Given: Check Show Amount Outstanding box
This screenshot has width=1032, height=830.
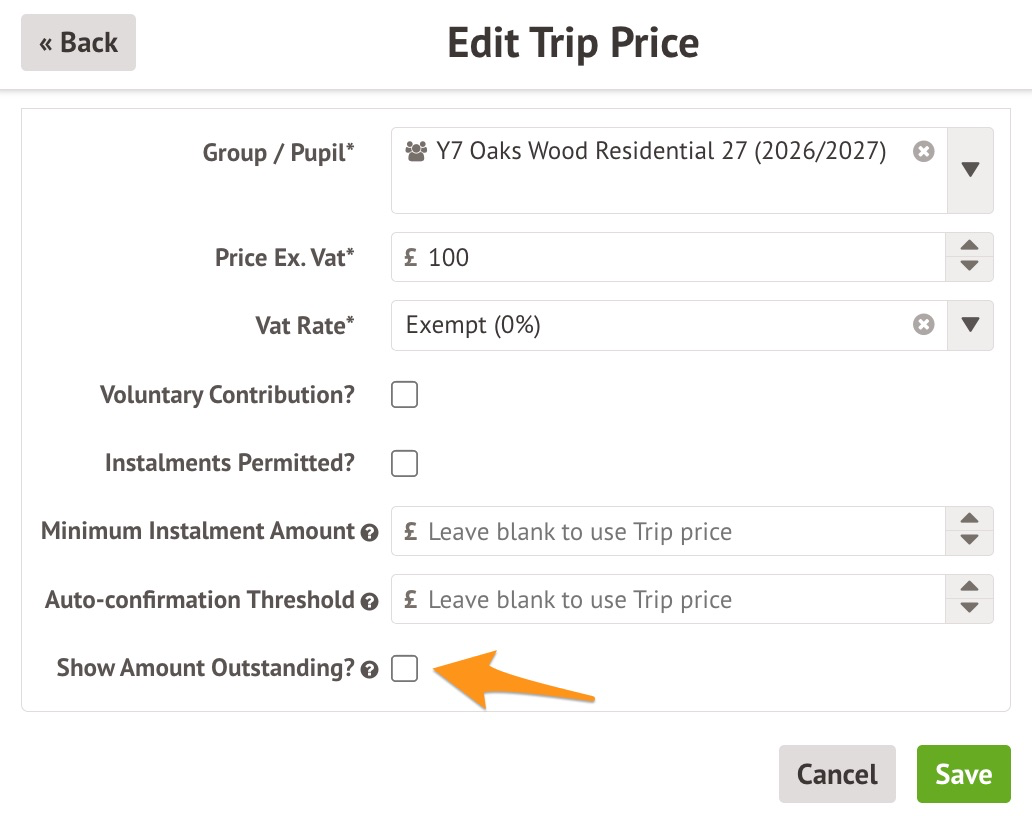Looking at the screenshot, I should click(x=404, y=668).
